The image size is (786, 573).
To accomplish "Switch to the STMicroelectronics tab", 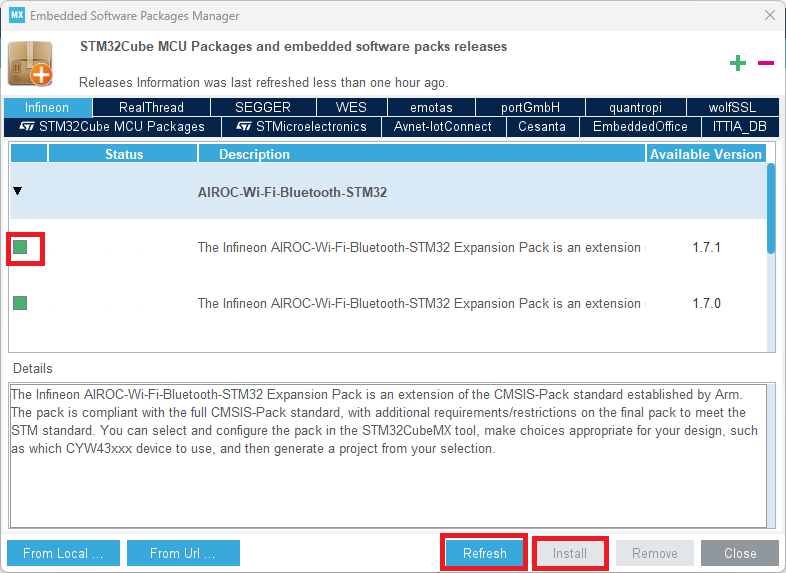I will (302, 127).
